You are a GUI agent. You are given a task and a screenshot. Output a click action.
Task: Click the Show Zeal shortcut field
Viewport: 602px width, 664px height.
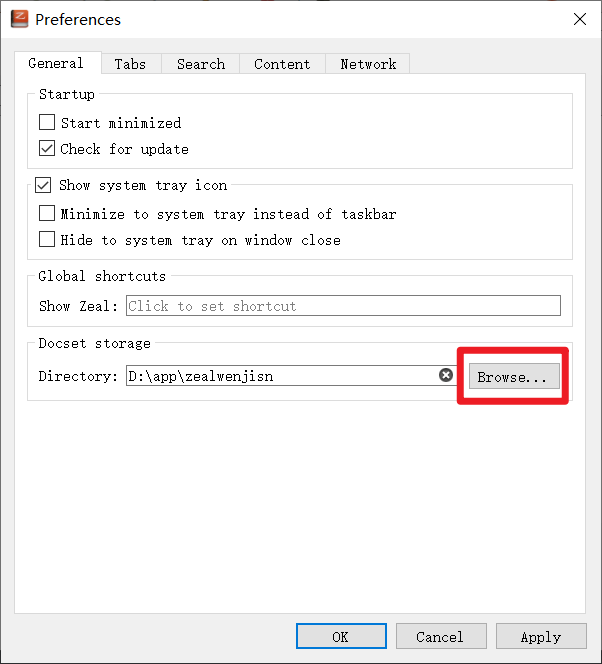point(343,306)
